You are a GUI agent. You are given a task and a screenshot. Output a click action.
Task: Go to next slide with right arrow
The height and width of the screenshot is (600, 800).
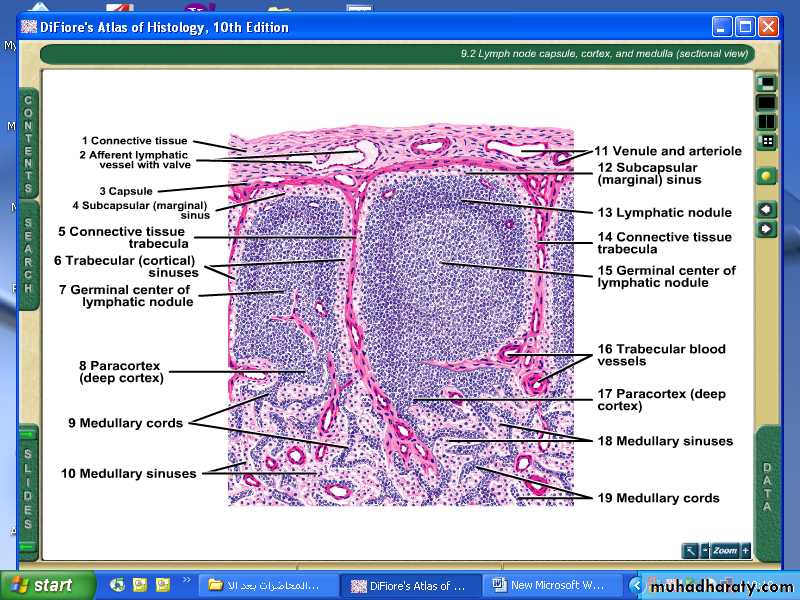(766, 229)
